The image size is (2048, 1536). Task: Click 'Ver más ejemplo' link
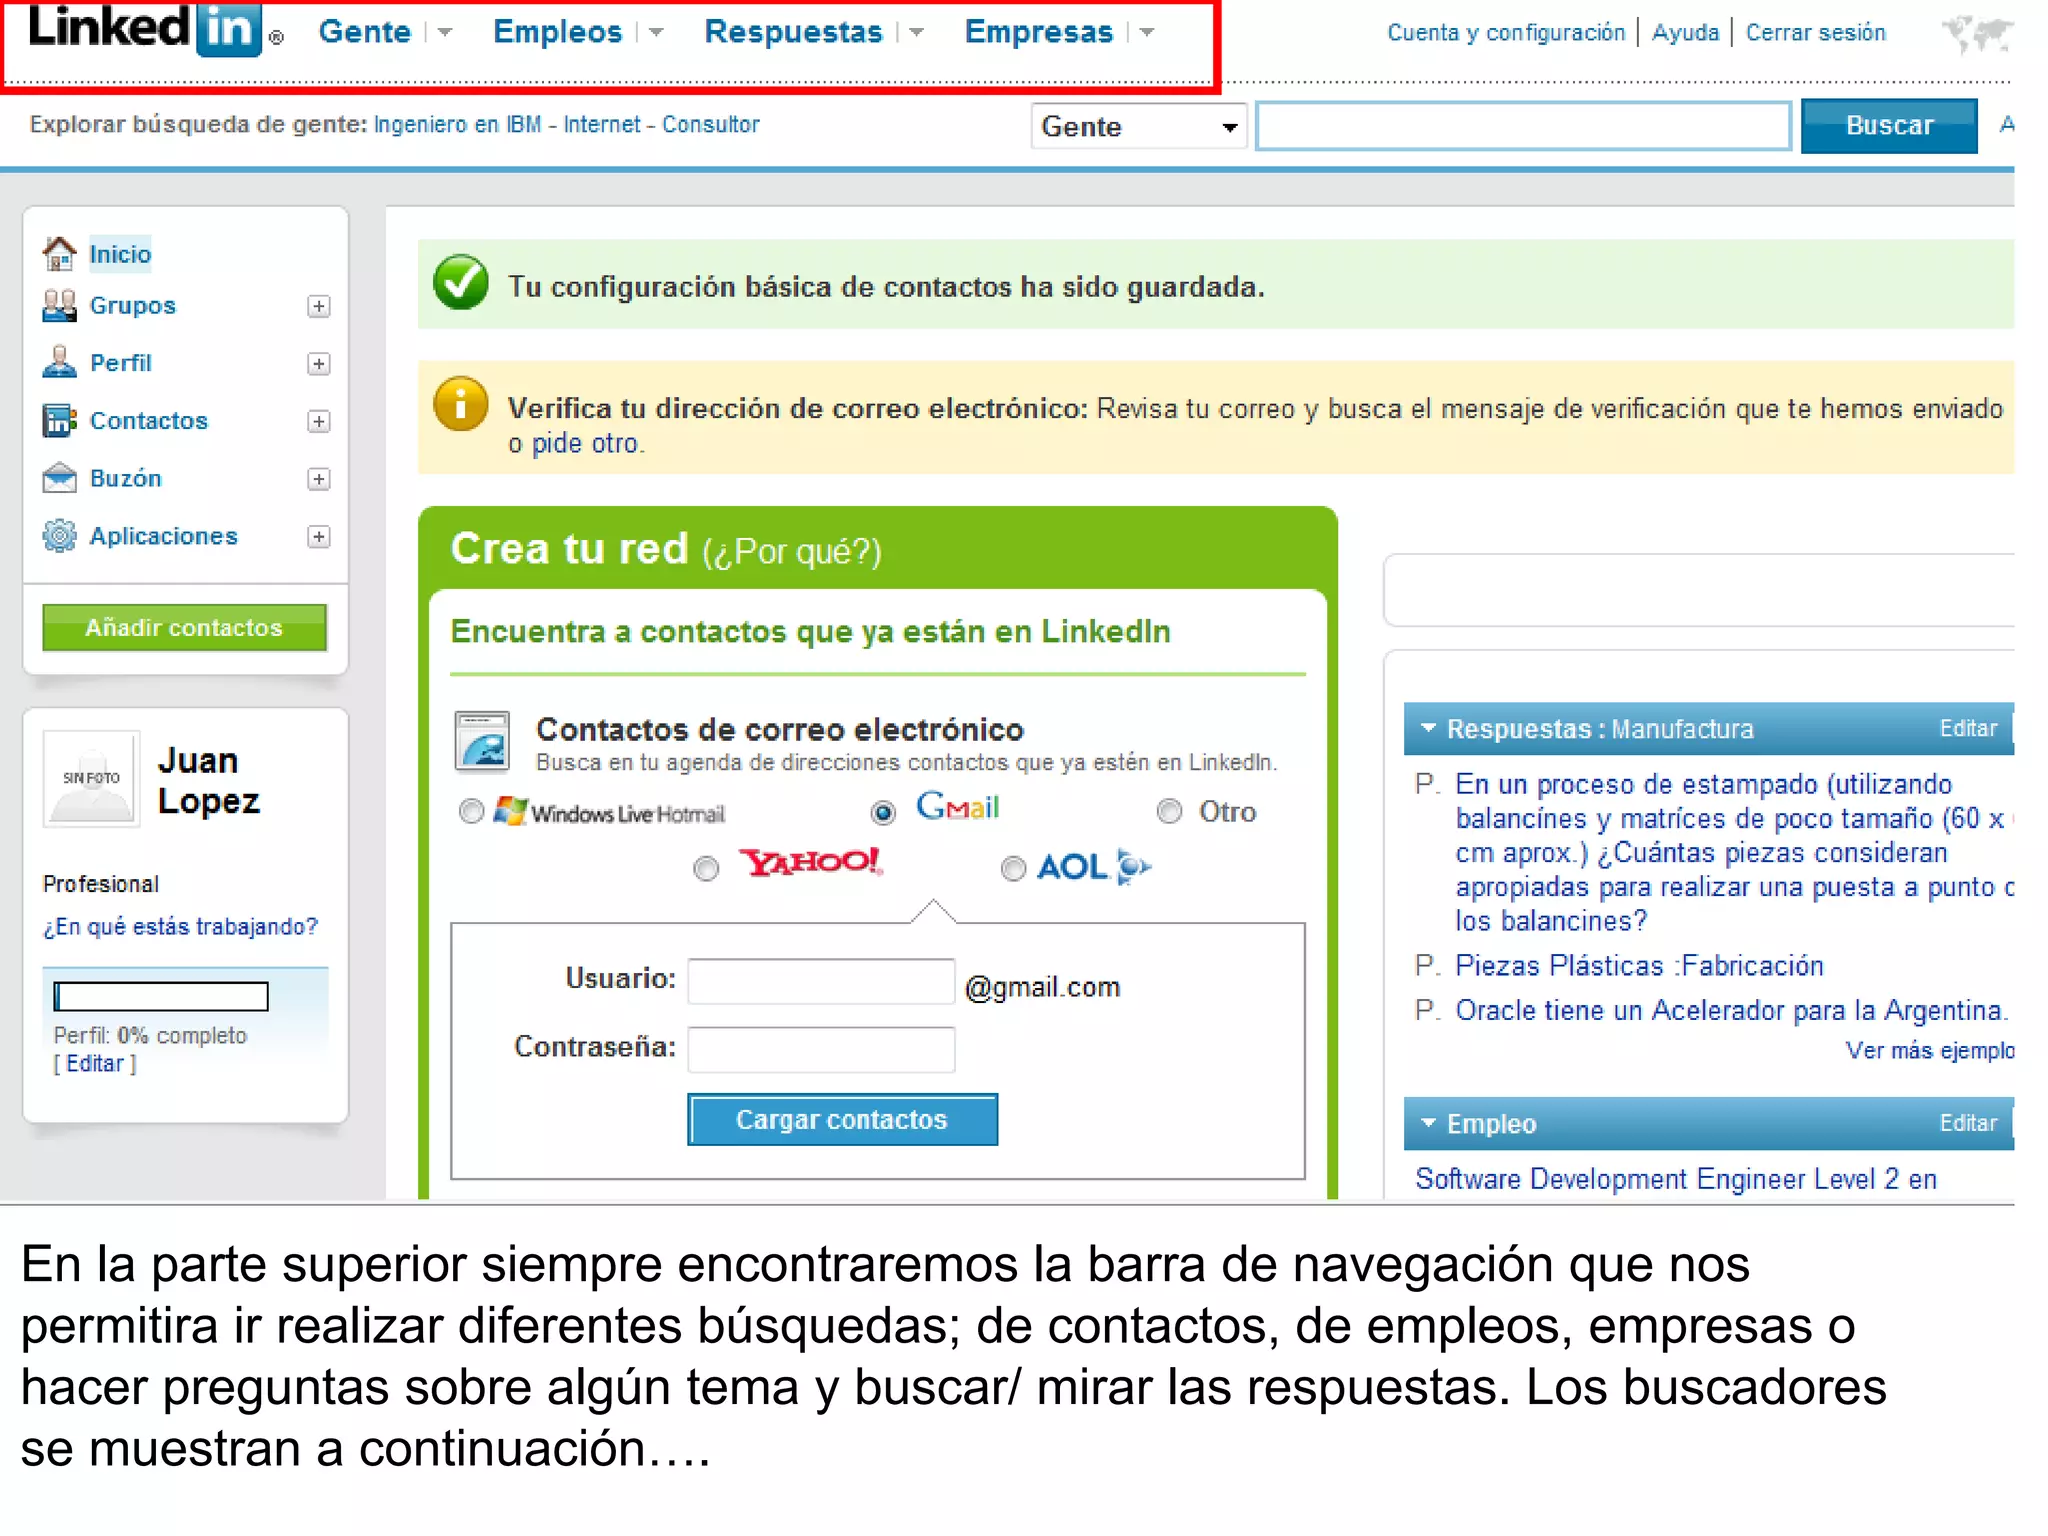(1930, 1050)
